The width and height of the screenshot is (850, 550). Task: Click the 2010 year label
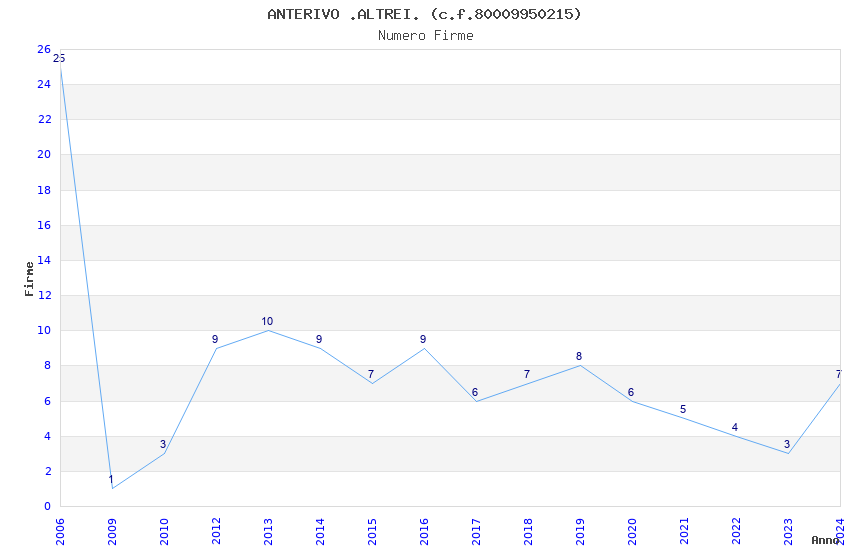click(x=164, y=532)
